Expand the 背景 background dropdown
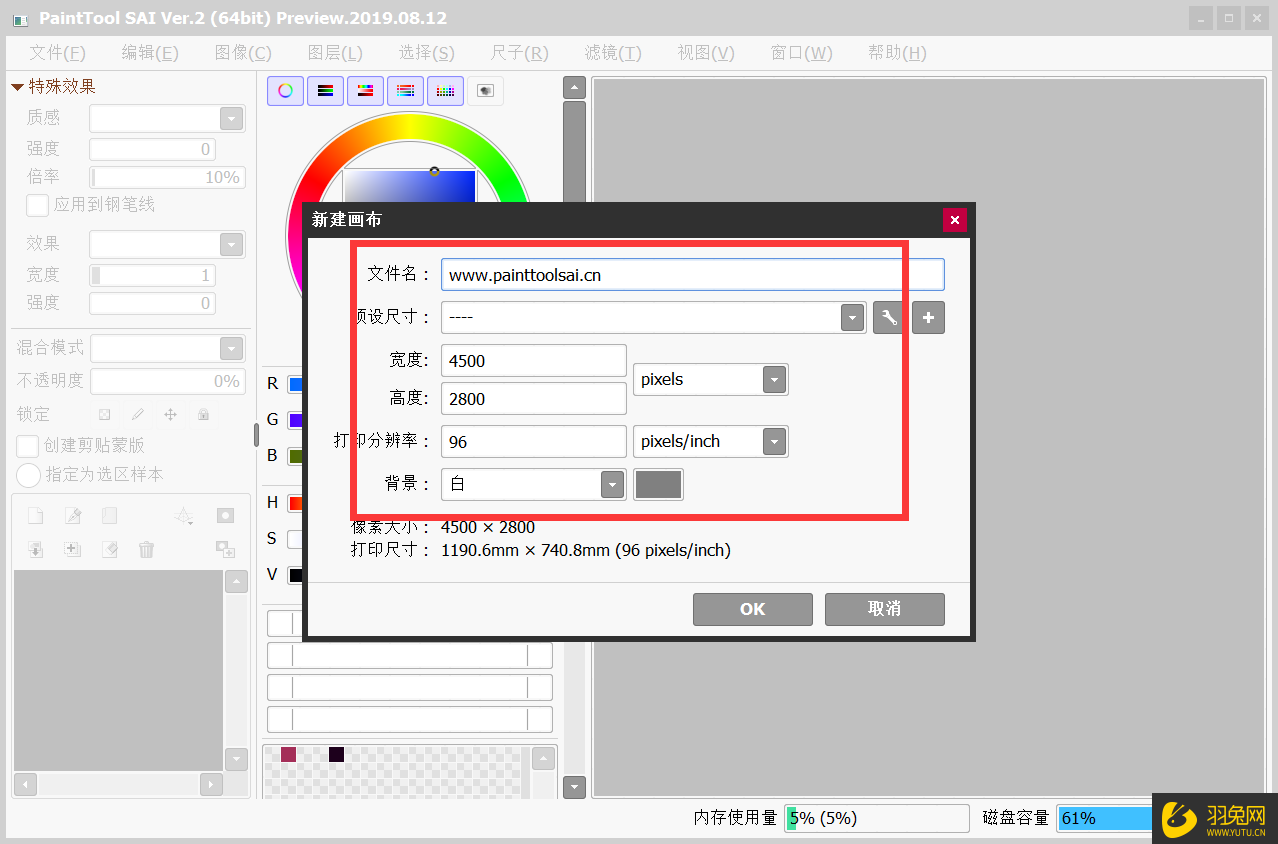Viewport: 1278px width, 844px height. [612, 485]
